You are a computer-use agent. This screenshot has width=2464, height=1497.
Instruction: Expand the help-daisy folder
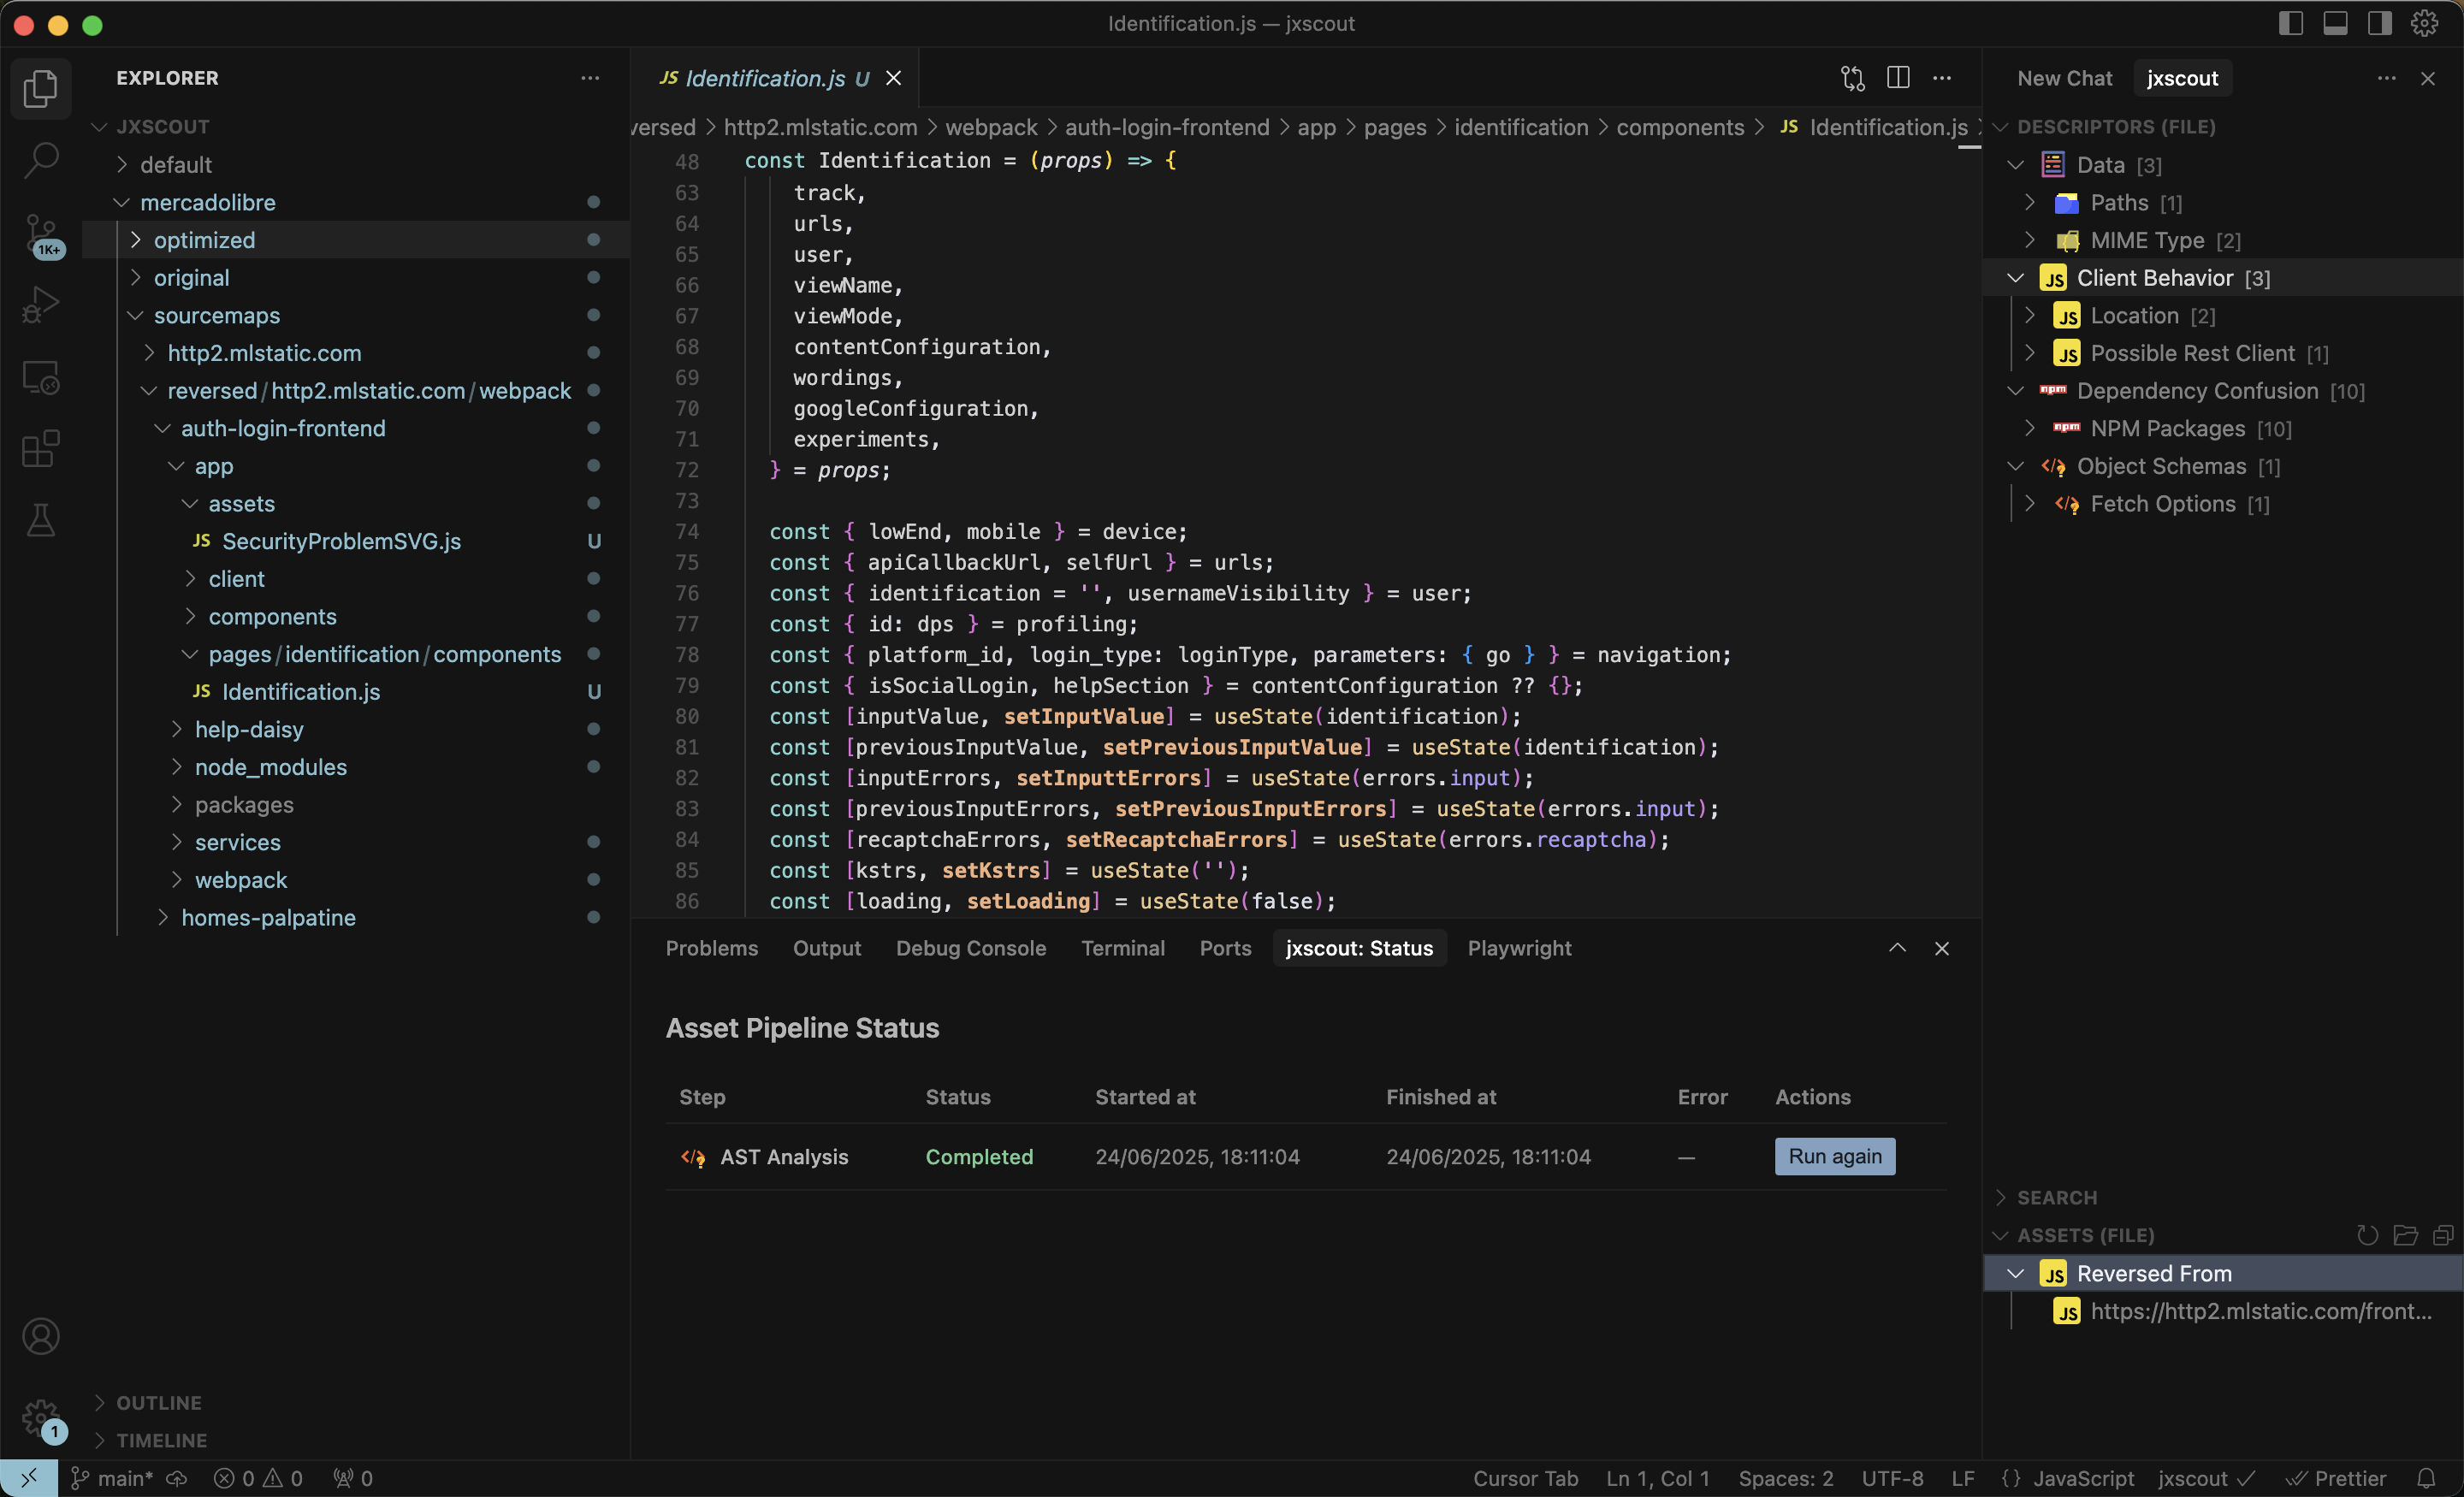pos(356,729)
